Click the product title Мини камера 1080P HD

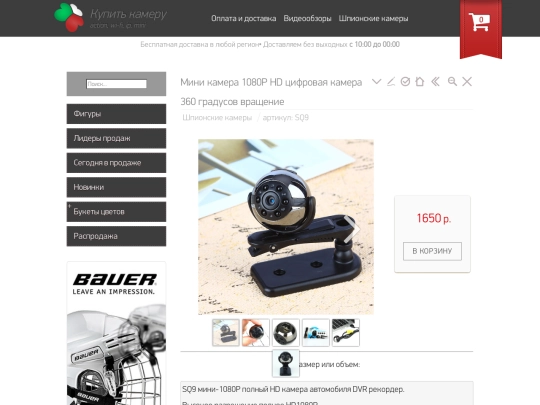[271, 82]
